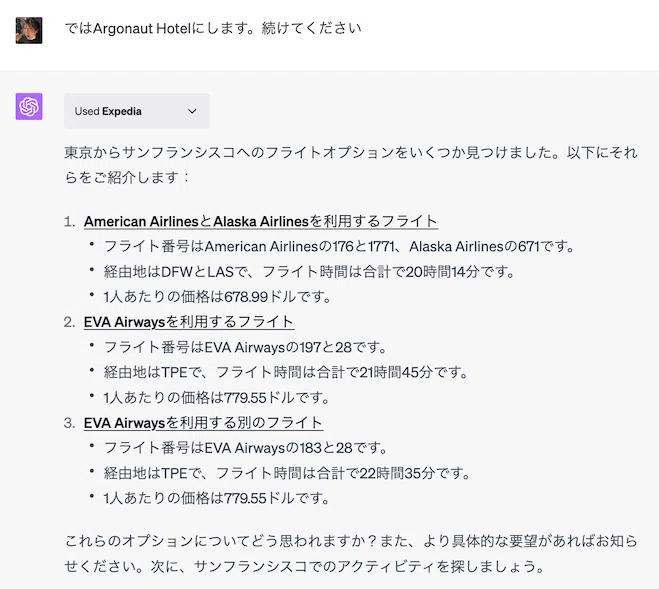659x589 pixels.
Task: Click list number 3 marker
Action: 69,423
